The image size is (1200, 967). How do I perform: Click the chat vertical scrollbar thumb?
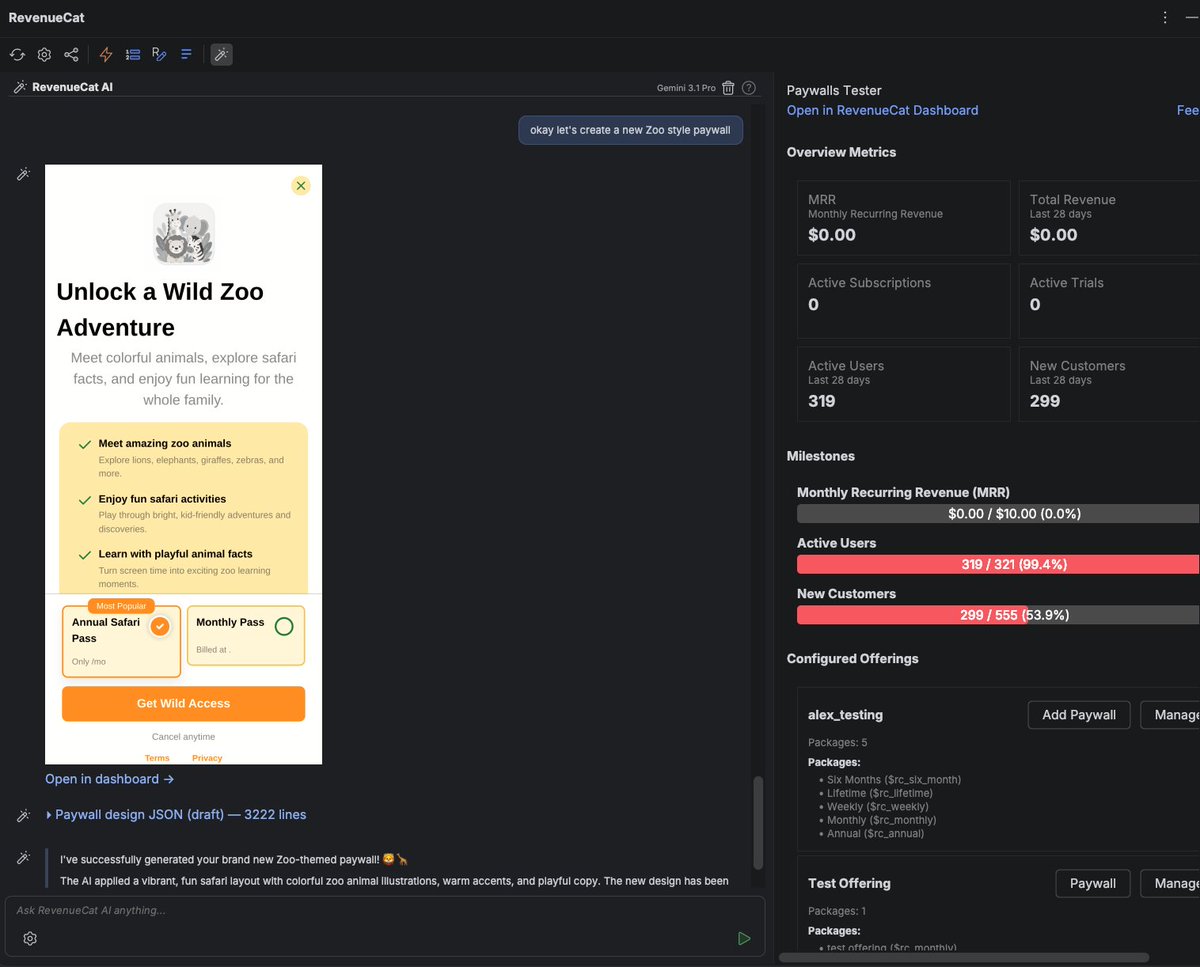click(x=758, y=822)
